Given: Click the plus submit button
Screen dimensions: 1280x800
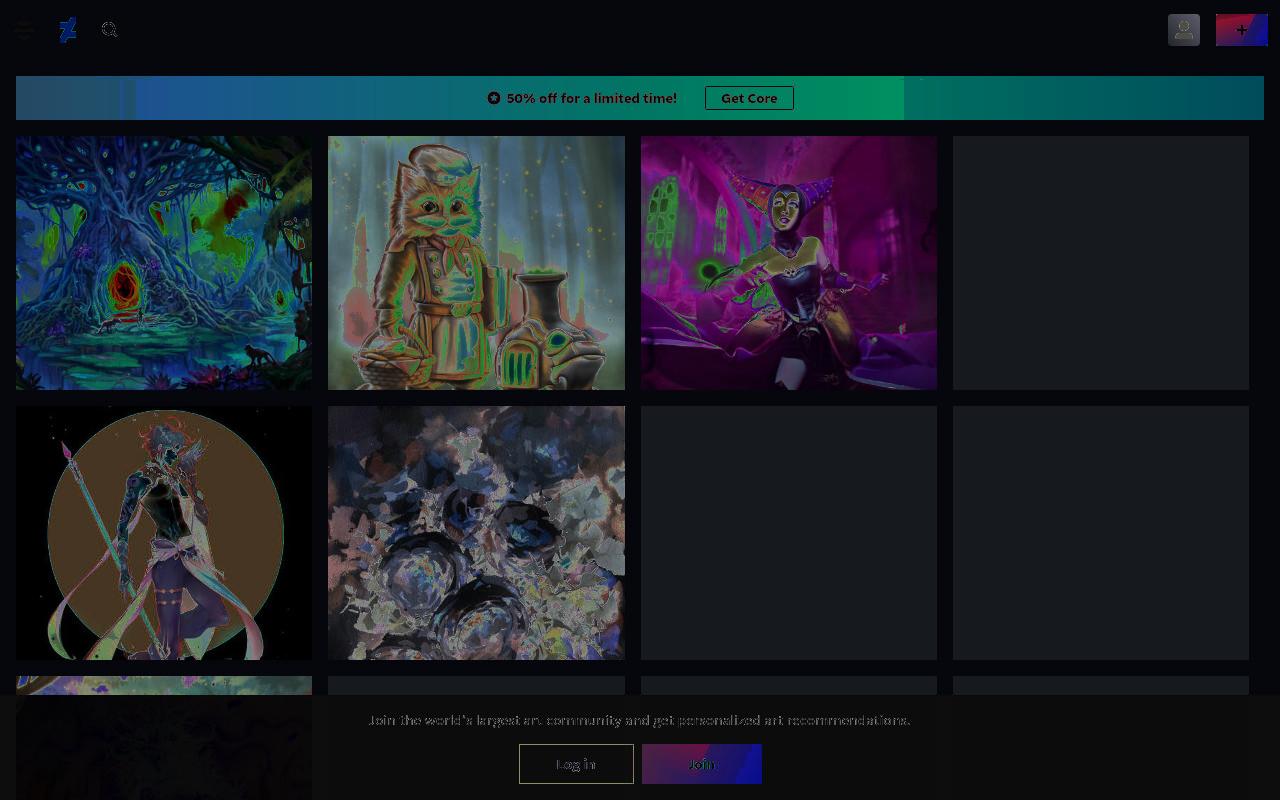Looking at the screenshot, I should click(1242, 30).
